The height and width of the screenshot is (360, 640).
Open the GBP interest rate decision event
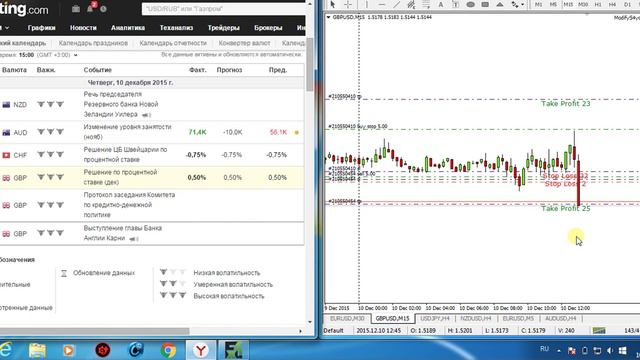click(x=120, y=177)
